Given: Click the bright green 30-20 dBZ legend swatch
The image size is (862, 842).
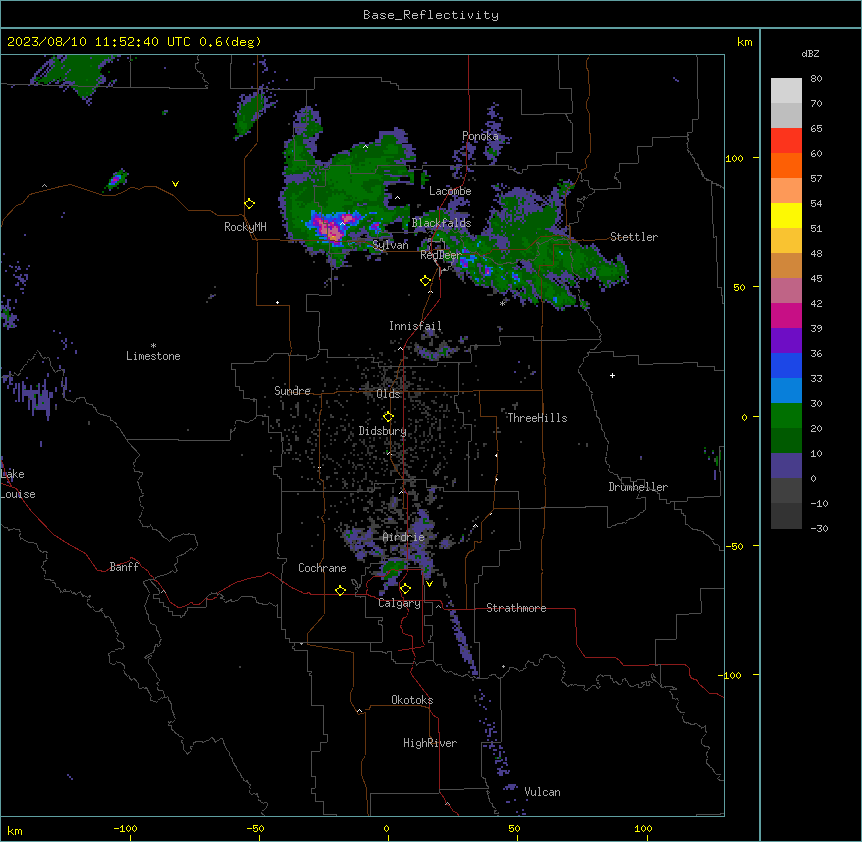Looking at the screenshot, I should [786, 416].
